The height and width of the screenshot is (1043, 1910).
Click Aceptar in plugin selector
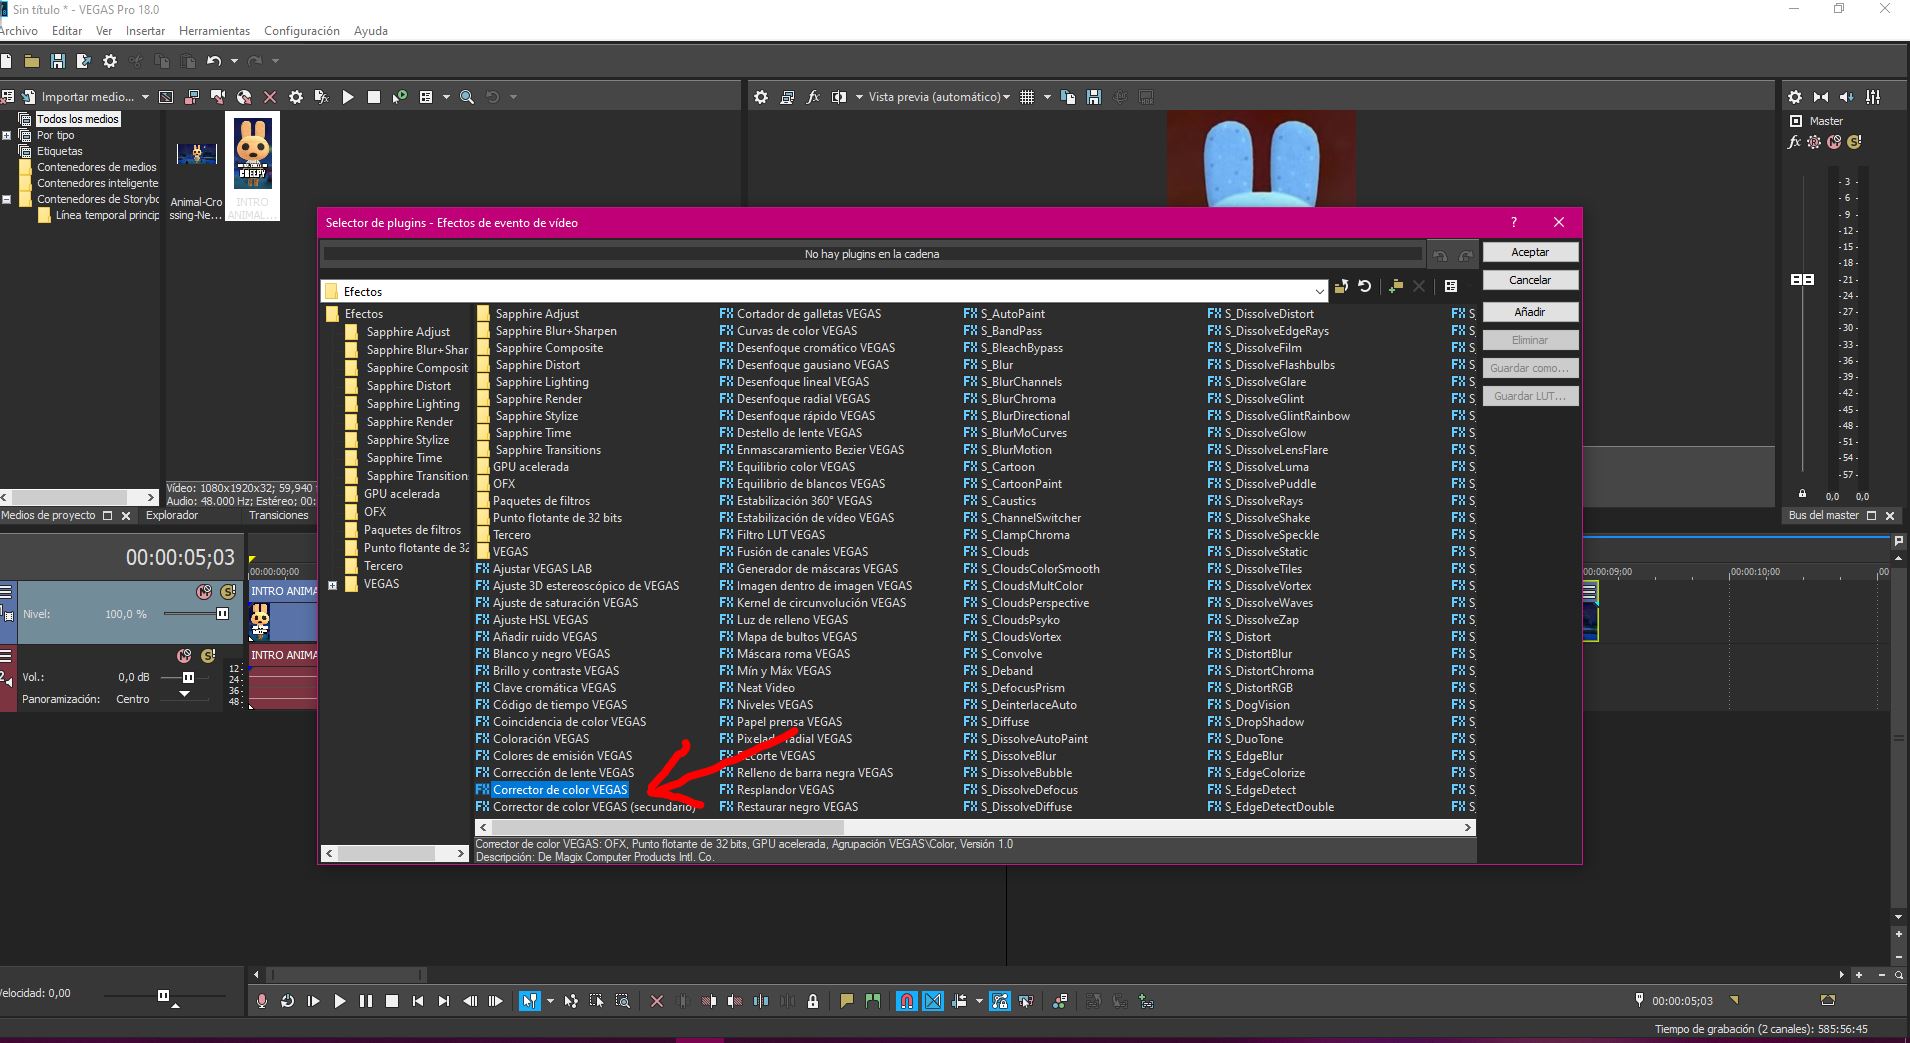(x=1530, y=252)
